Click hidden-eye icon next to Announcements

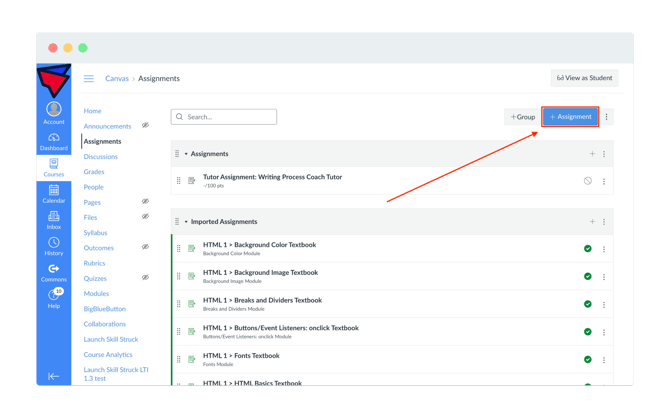145,125
